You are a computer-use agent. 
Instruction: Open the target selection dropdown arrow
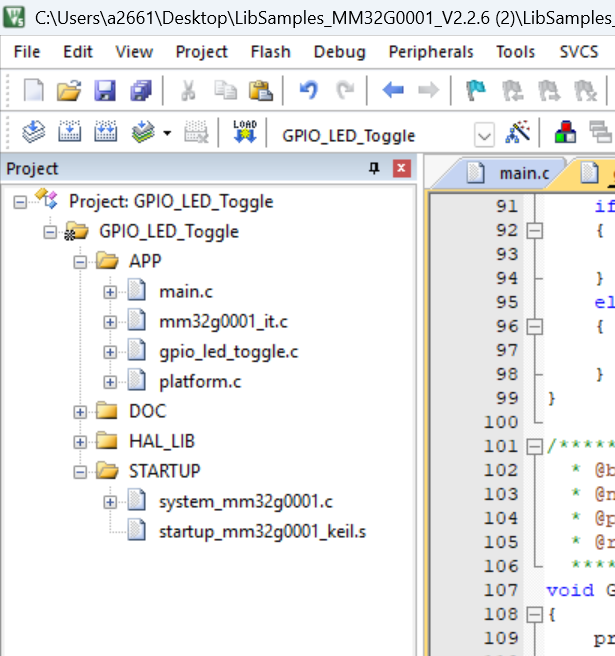pos(484,135)
